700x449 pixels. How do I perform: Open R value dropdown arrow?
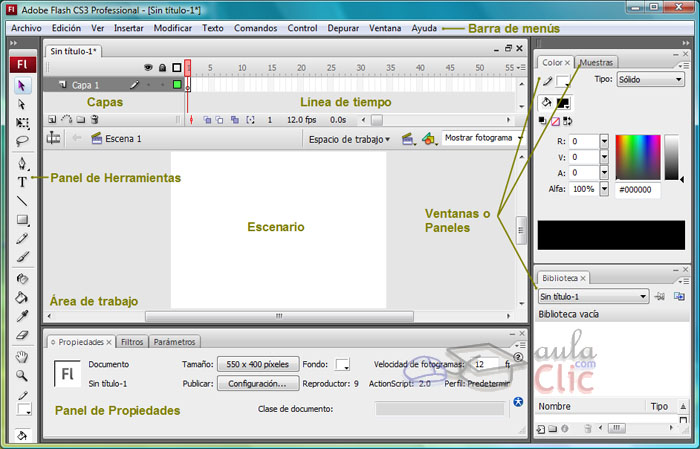(x=604, y=141)
